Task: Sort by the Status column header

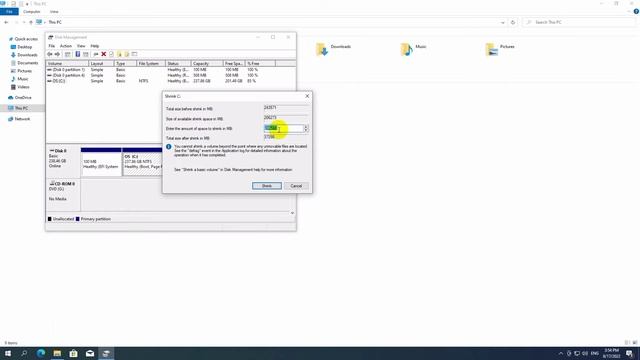Action: click(x=178, y=64)
